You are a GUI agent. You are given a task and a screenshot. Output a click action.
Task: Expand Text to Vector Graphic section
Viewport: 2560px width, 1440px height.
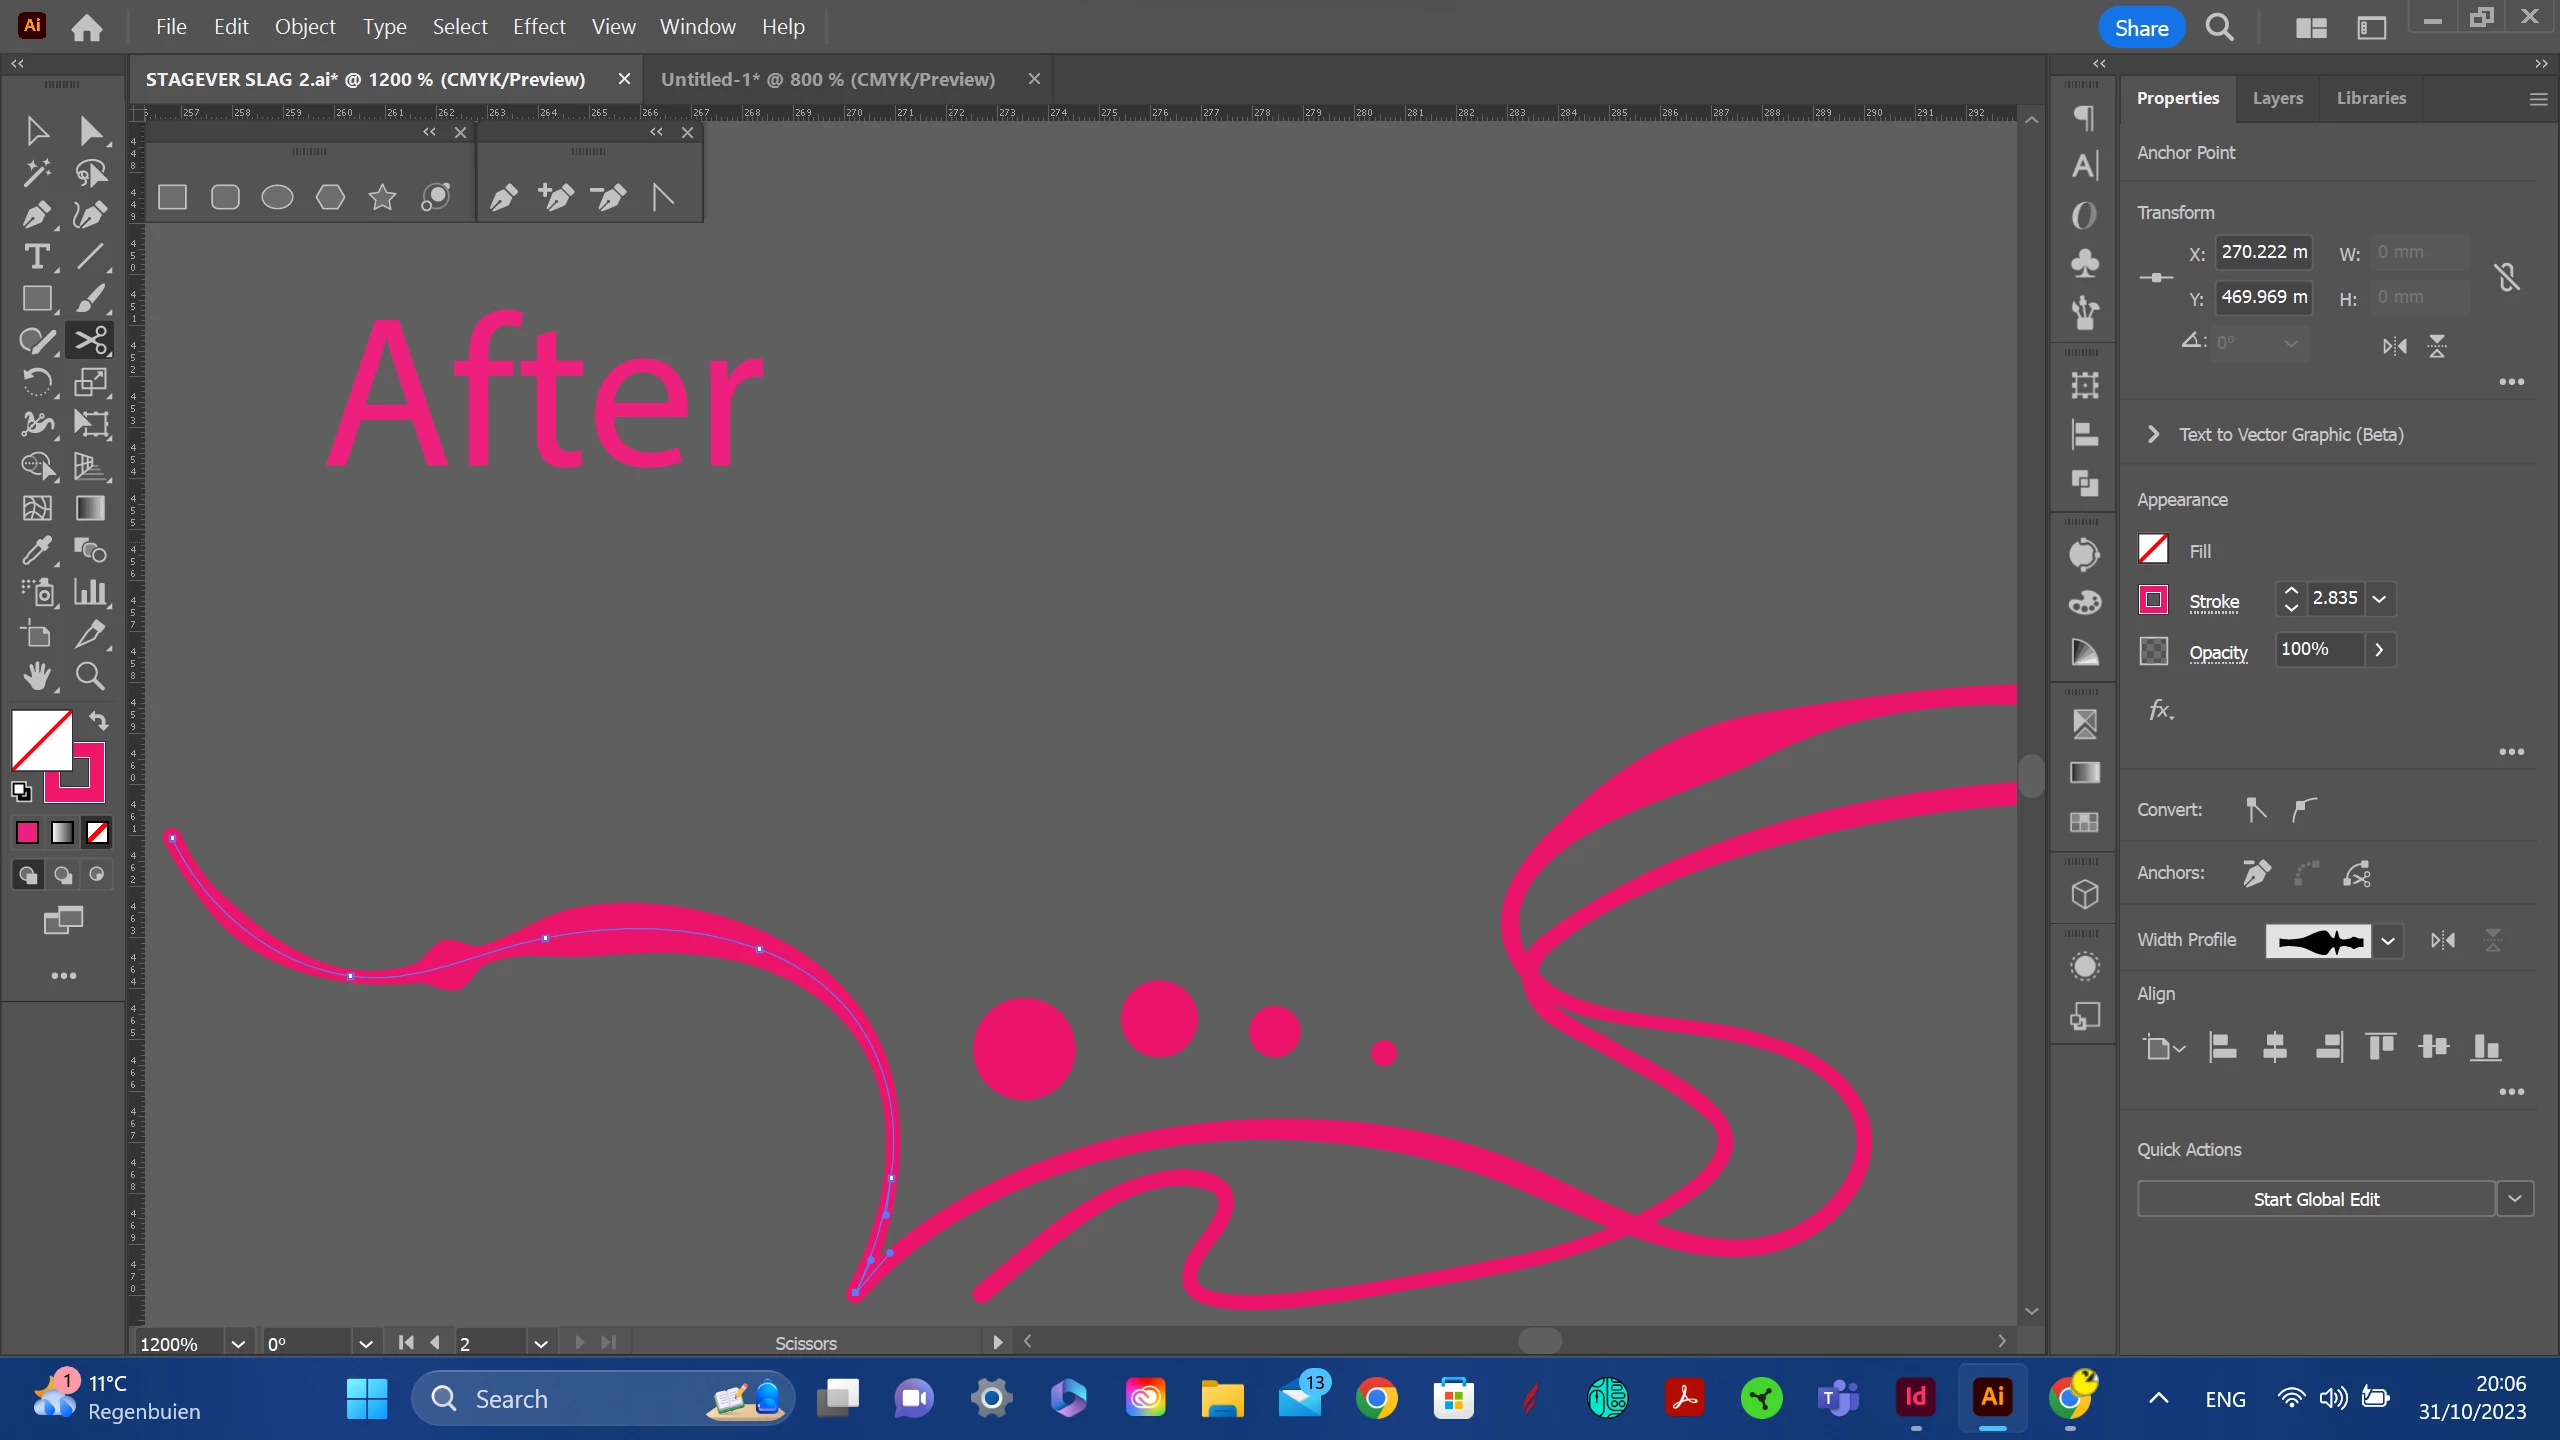pyautogui.click(x=2153, y=434)
